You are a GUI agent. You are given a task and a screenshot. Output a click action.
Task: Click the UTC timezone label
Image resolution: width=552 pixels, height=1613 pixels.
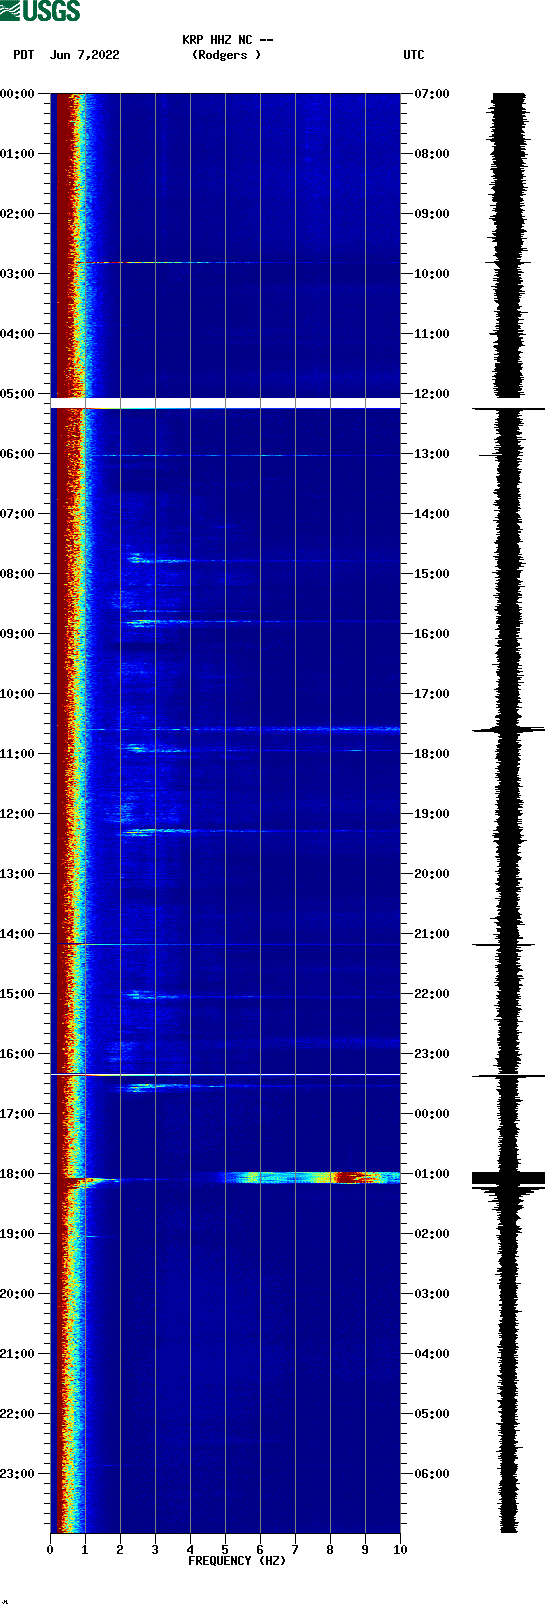(x=414, y=55)
